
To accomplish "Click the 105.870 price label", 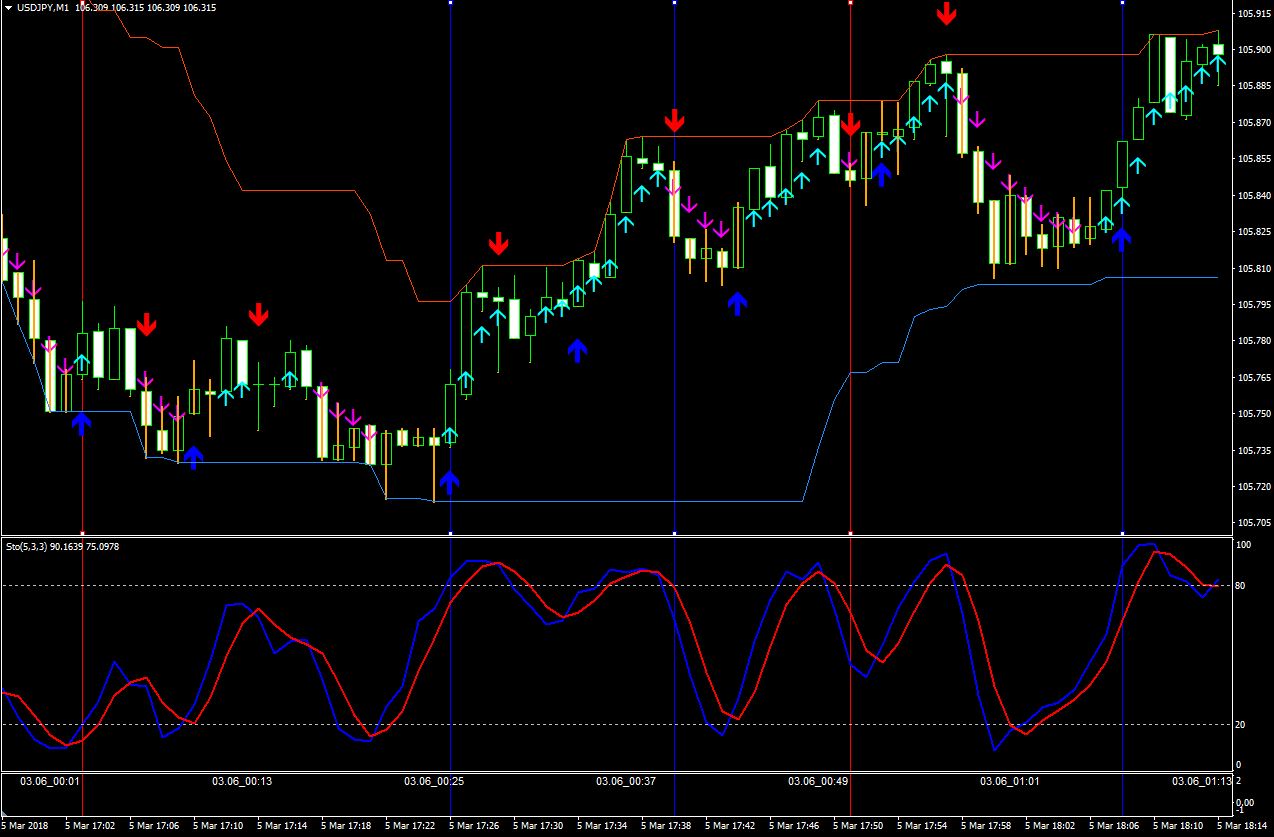I will 1254,123.
